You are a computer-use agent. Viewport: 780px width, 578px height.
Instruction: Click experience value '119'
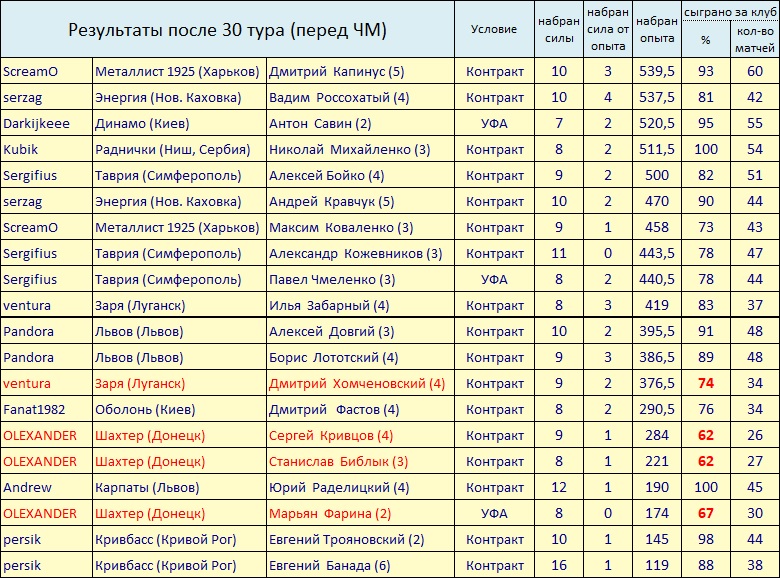coord(657,566)
